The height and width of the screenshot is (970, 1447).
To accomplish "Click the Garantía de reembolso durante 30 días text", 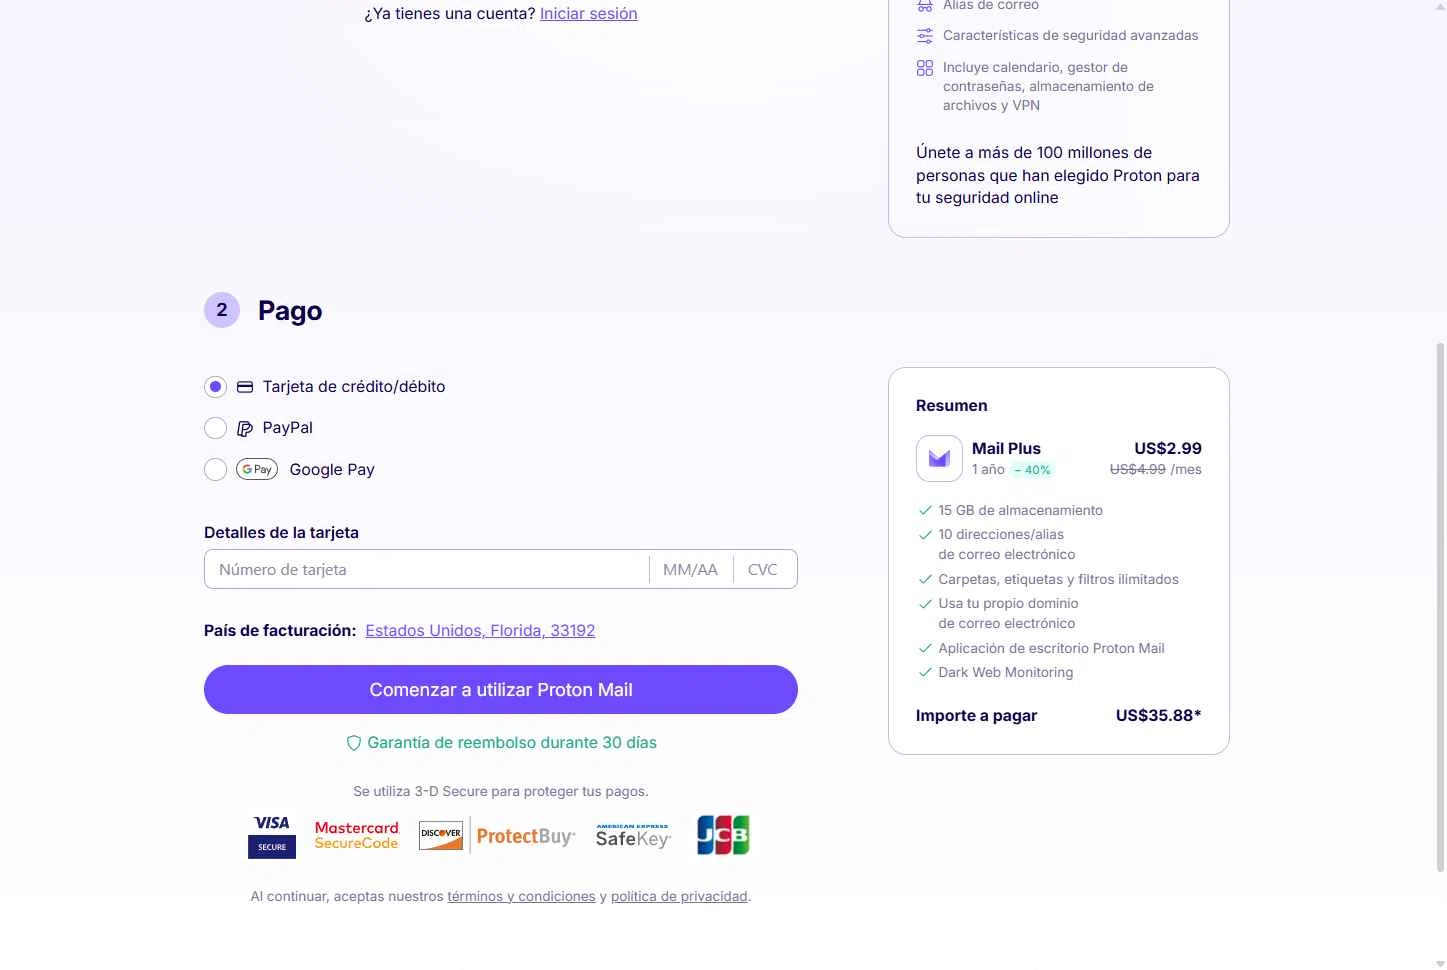I will (x=512, y=743).
